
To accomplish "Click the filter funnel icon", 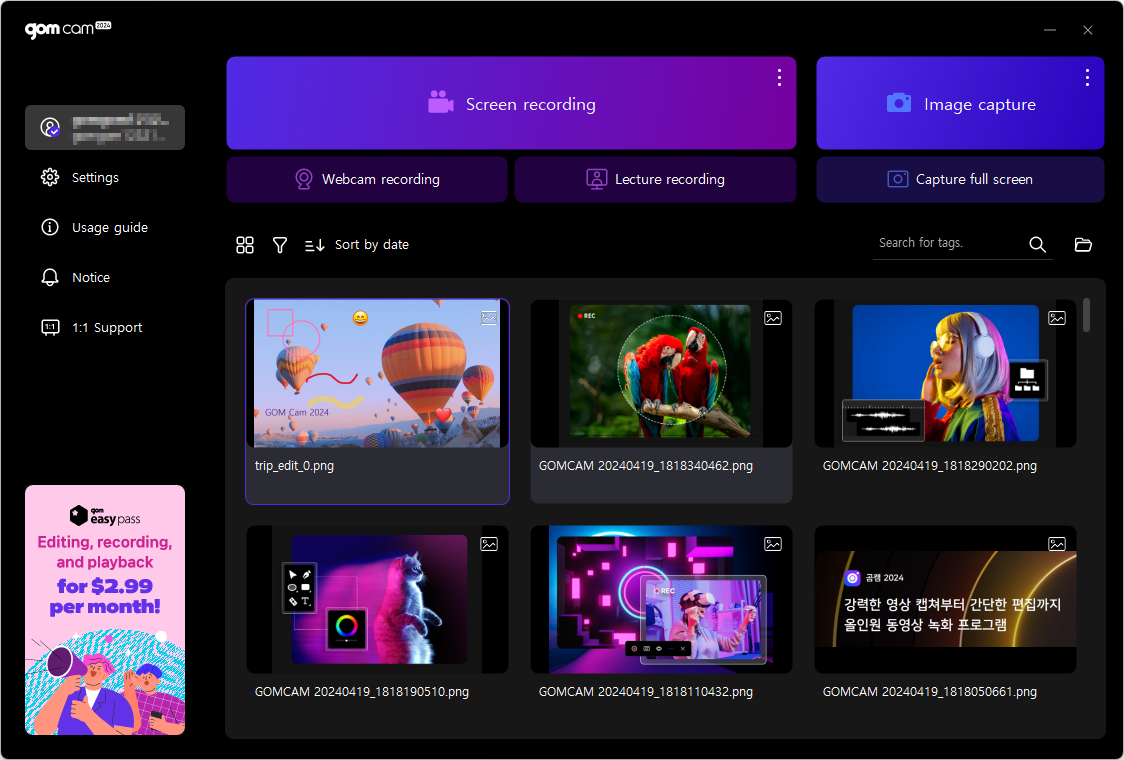I will (x=280, y=245).
